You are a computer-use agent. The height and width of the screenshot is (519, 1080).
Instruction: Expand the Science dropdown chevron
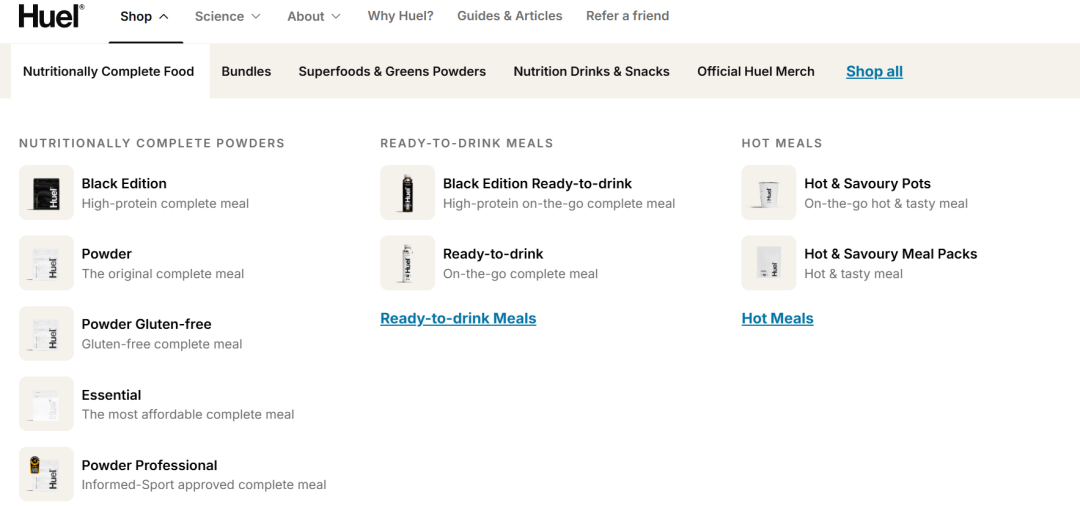click(256, 17)
